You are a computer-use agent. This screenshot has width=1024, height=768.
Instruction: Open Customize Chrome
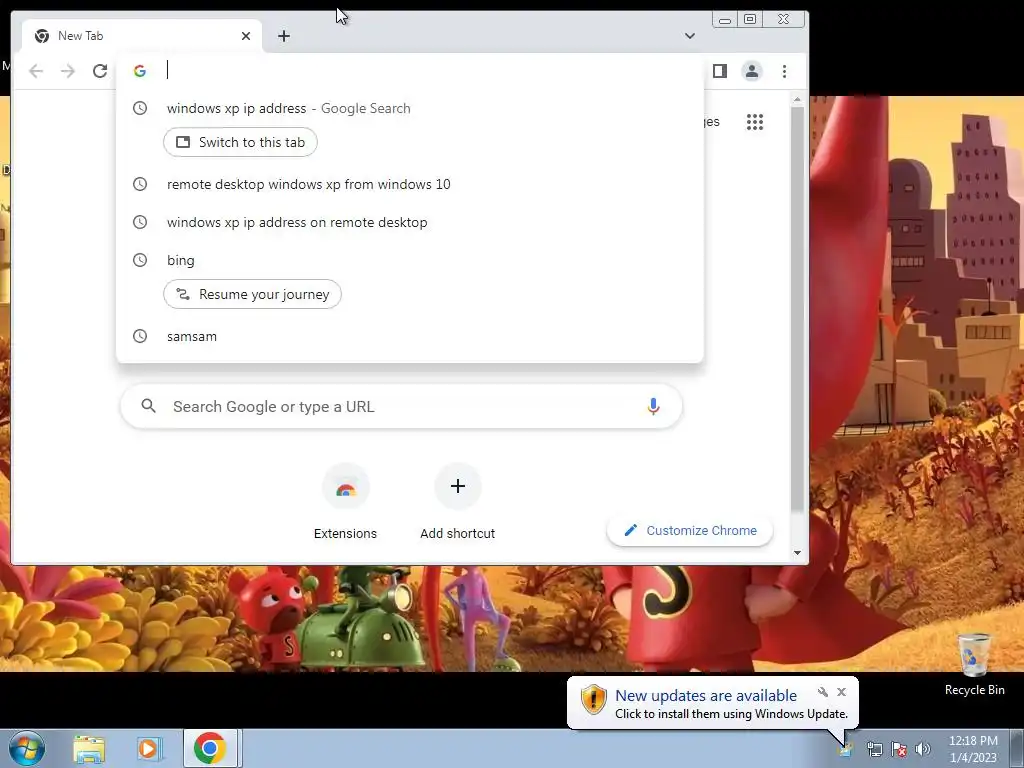[690, 530]
